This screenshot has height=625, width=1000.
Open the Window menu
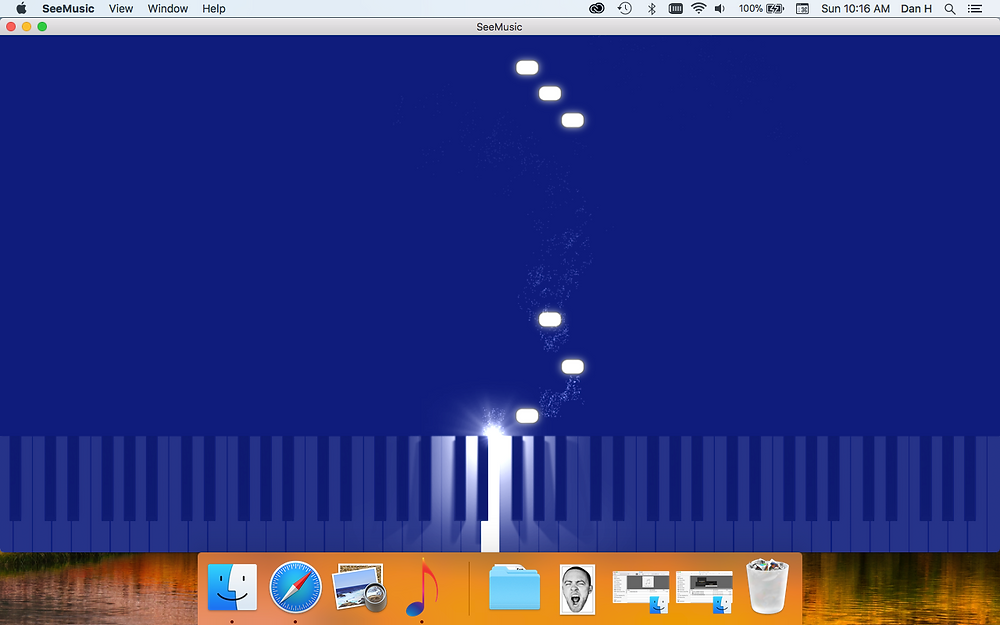168,8
